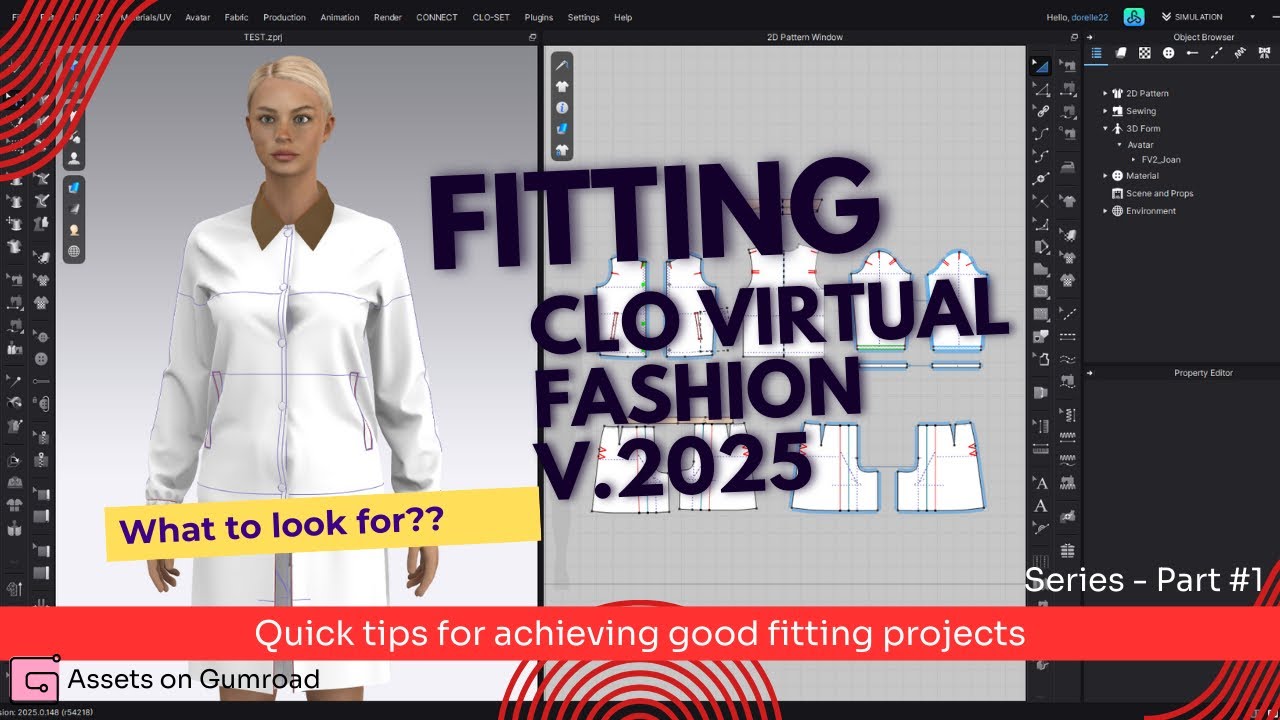
Task: Open the CONNECT menu
Action: click(x=436, y=17)
